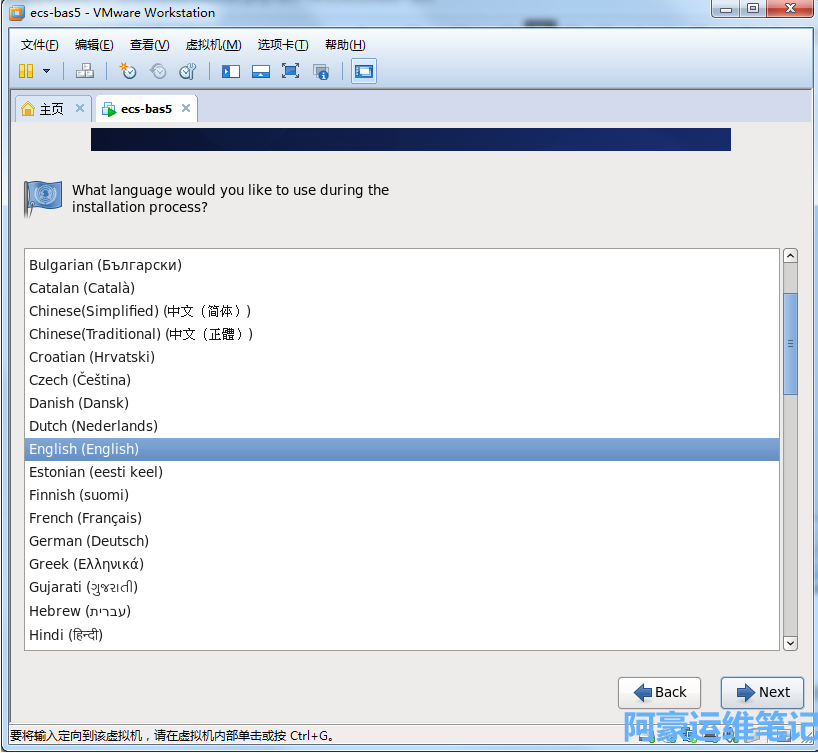Screen dimensions: 818x753
Task: Take a snapshot of the virtual machine
Action: click(128, 71)
